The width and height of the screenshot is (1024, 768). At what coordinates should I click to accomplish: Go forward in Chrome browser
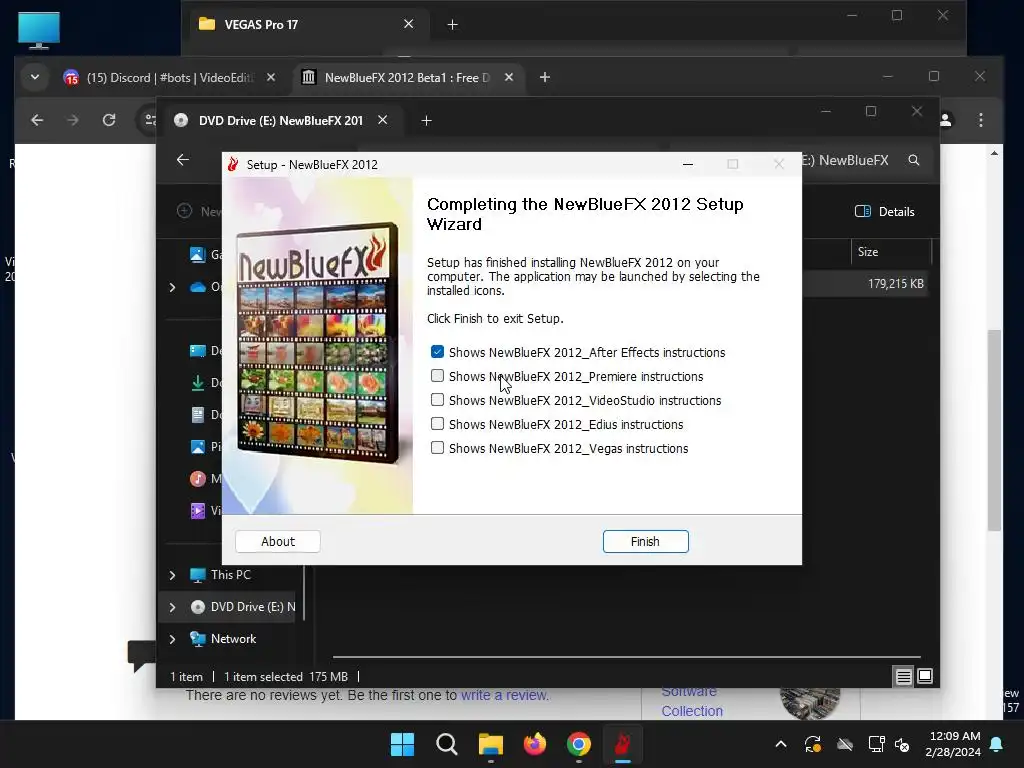[x=73, y=120]
